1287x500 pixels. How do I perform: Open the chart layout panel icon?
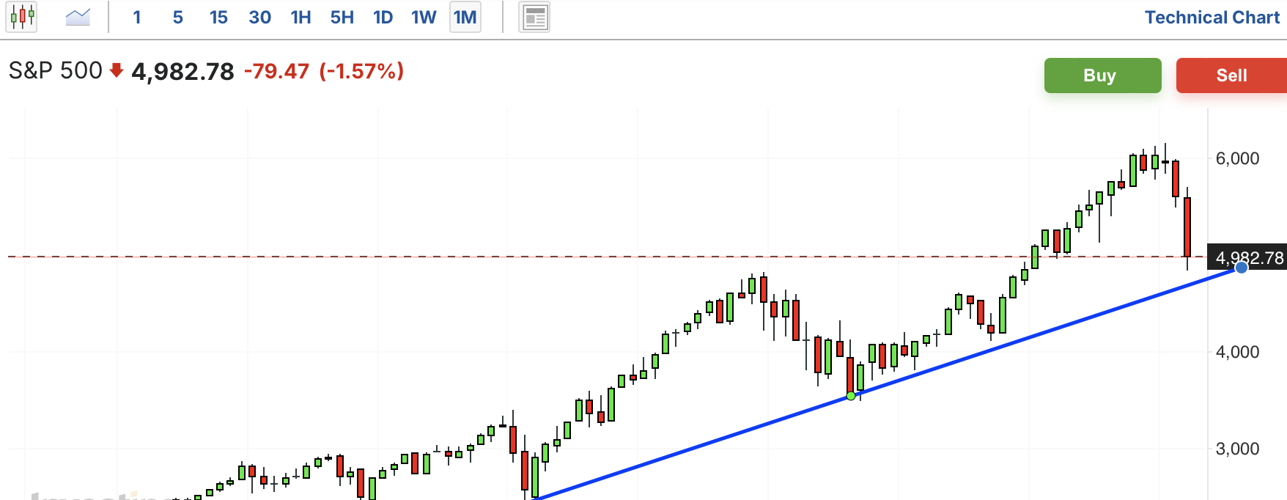click(x=535, y=17)
